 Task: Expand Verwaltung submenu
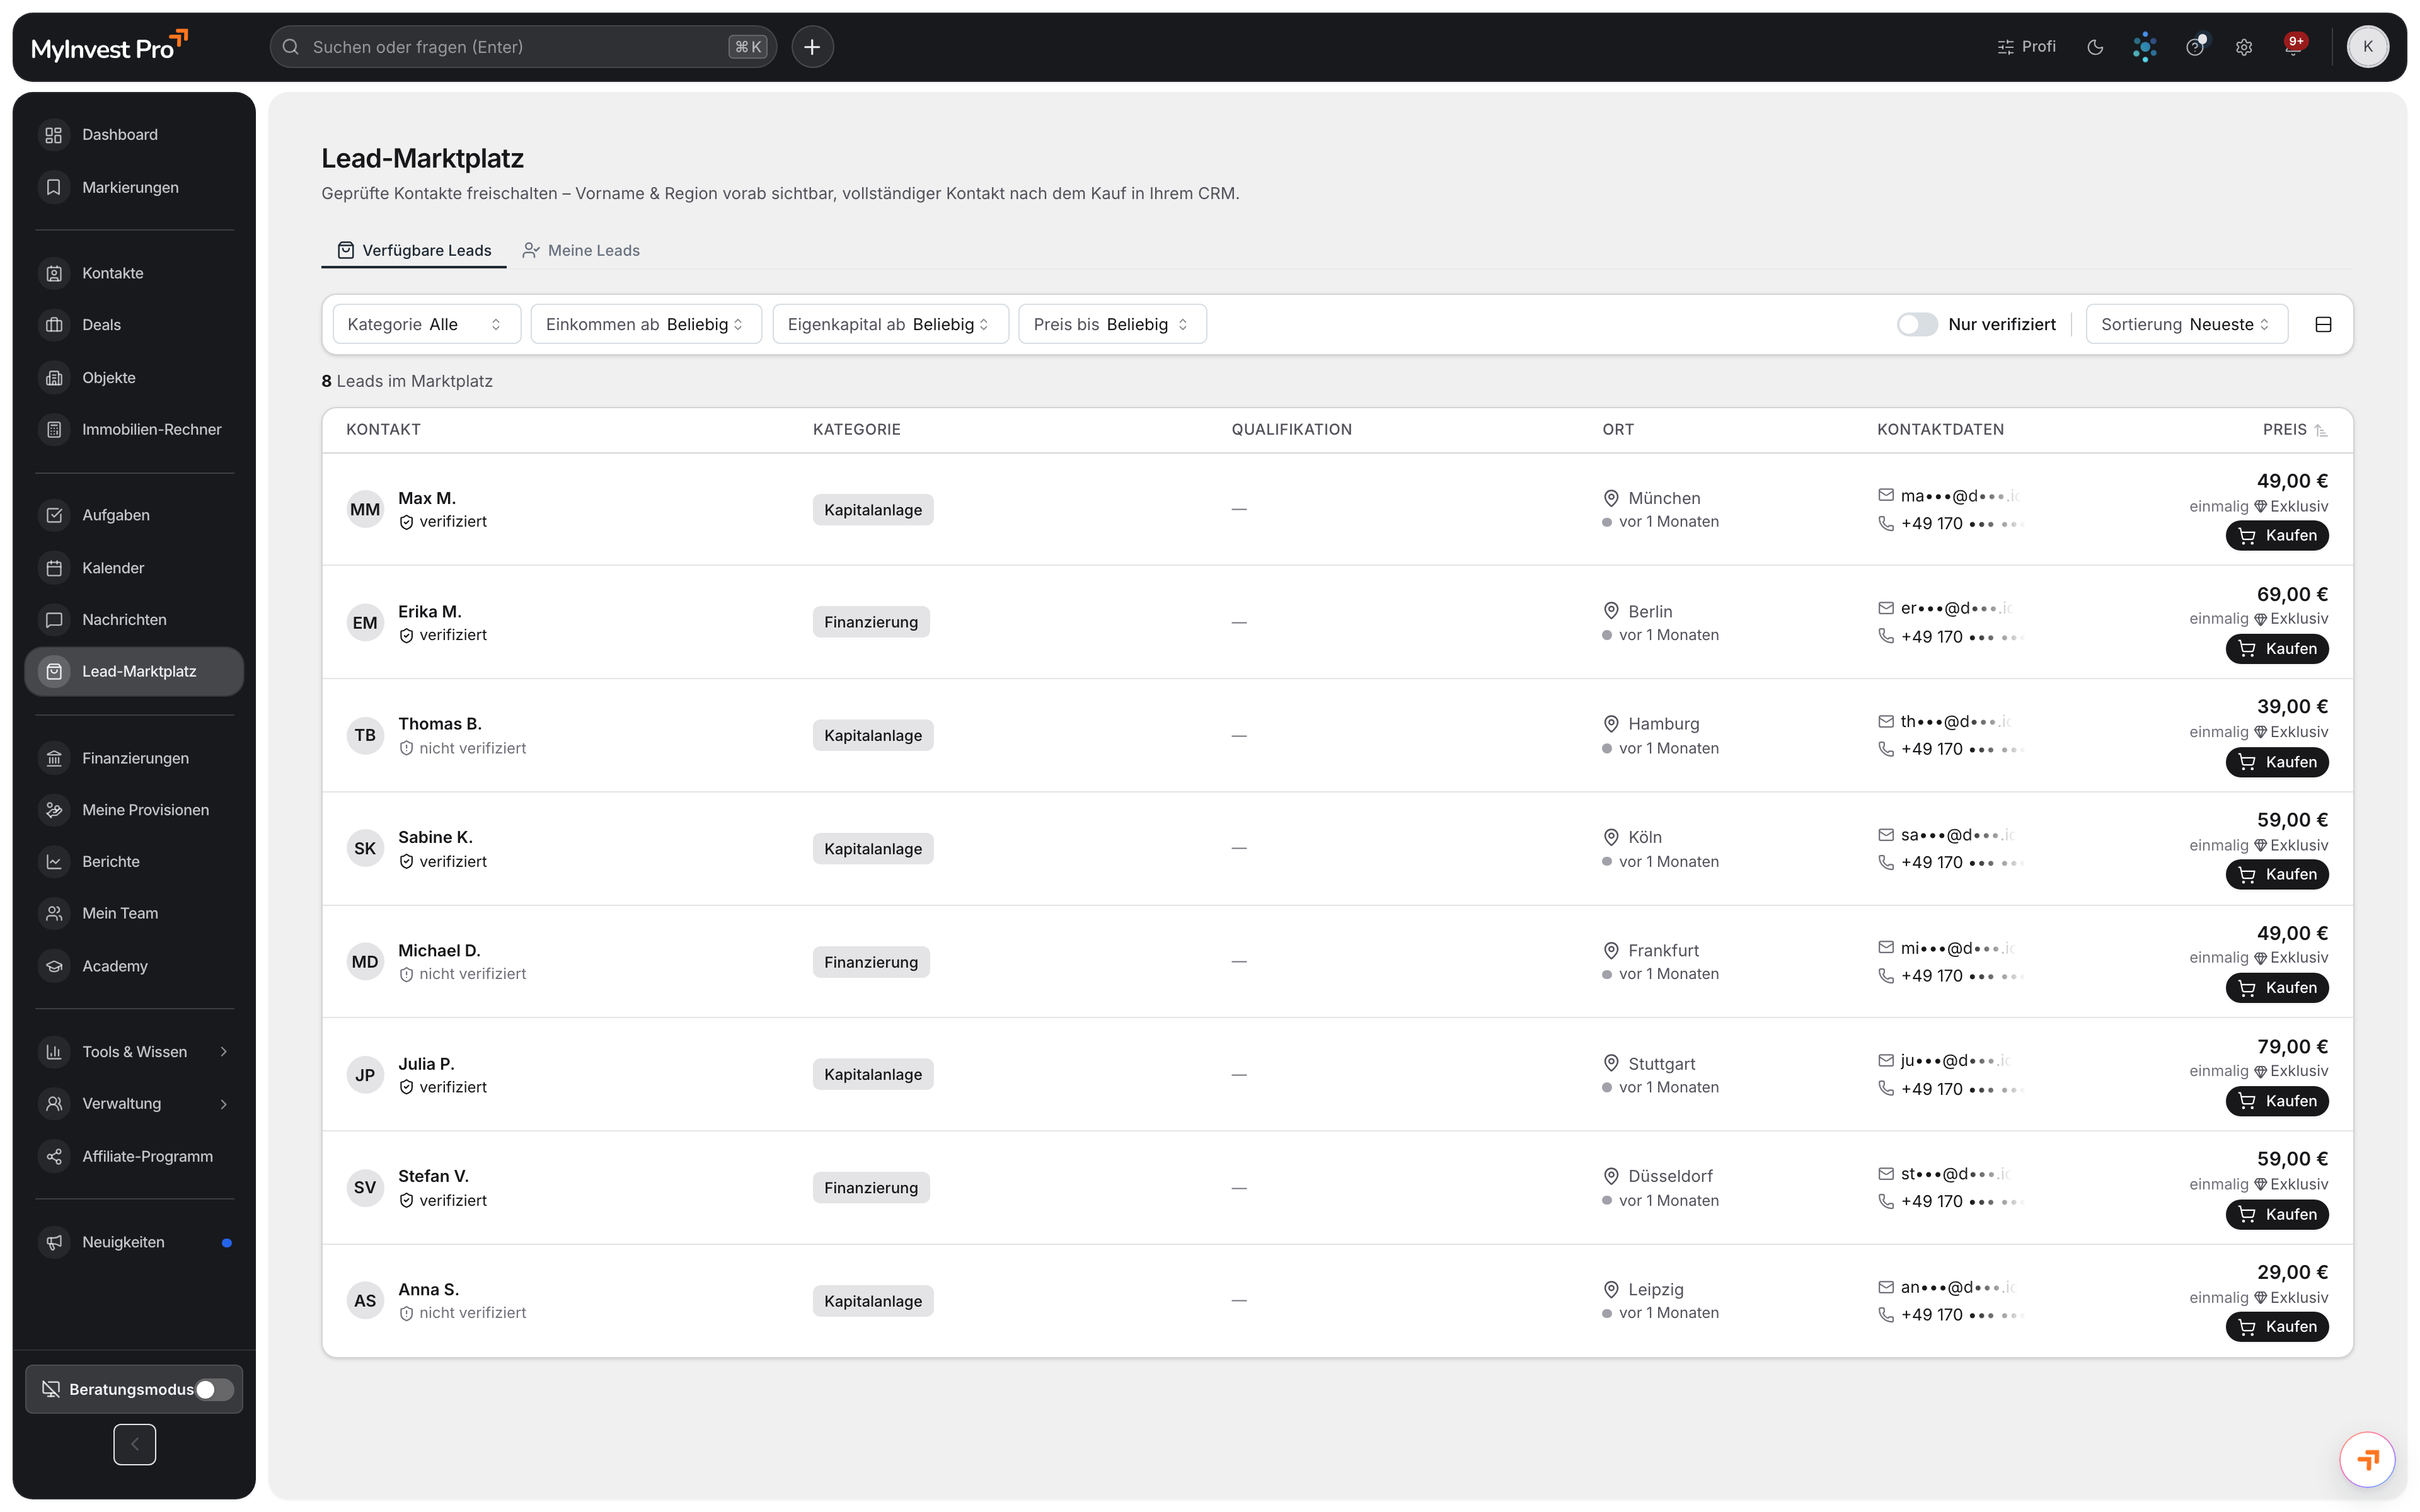click(x=134, y=1104)
